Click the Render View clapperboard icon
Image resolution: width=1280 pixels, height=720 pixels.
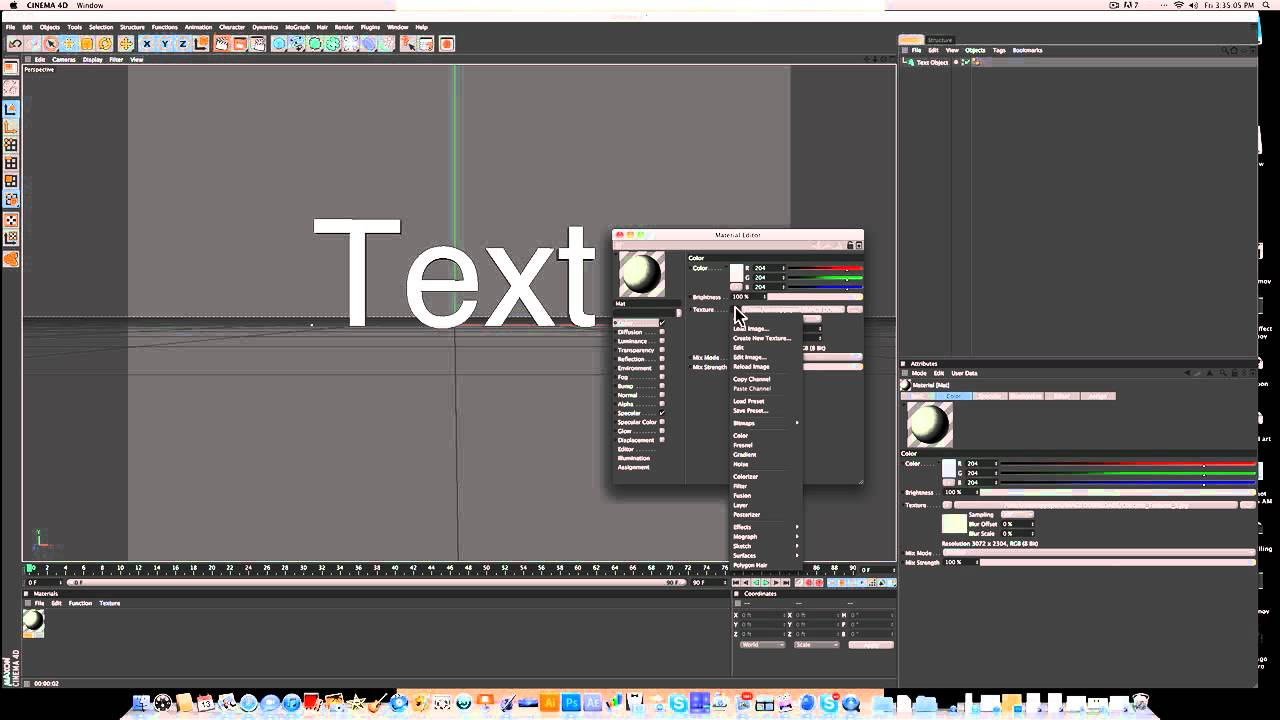coord(222,44)
